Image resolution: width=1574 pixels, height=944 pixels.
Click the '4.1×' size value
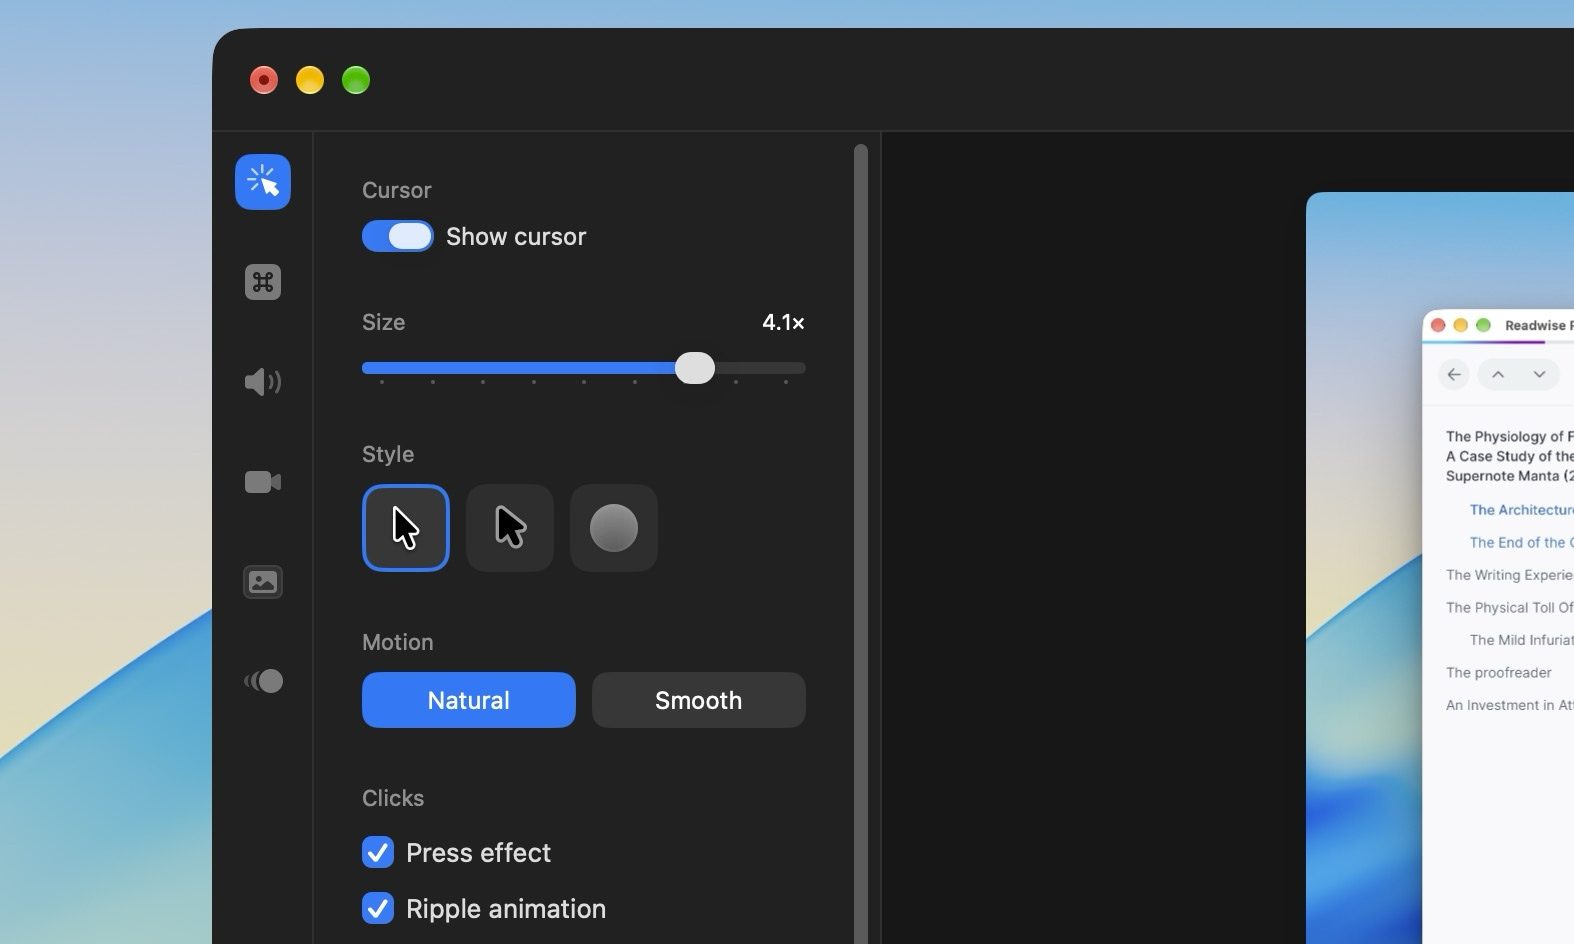pos(783,322)
